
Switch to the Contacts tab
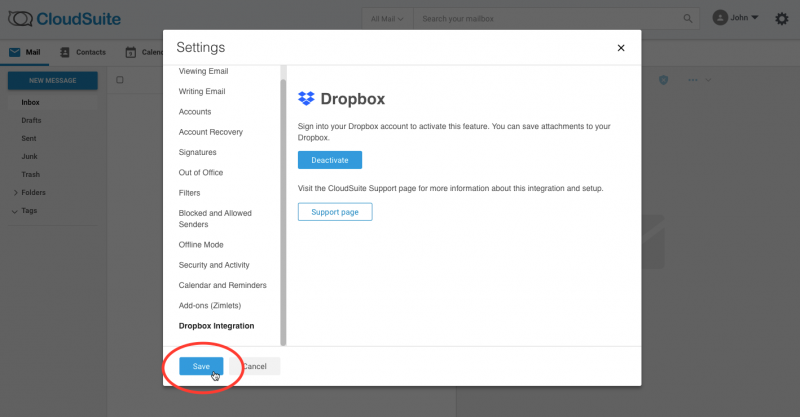(83, 52)
